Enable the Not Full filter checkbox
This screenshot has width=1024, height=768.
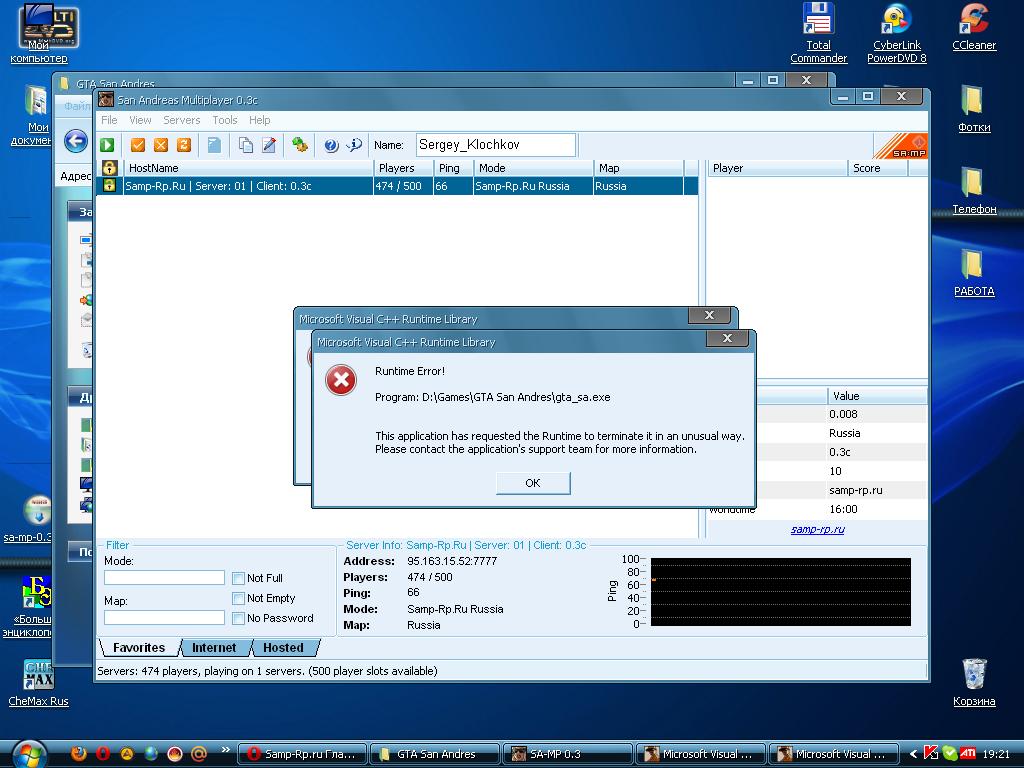click(238, 578)
